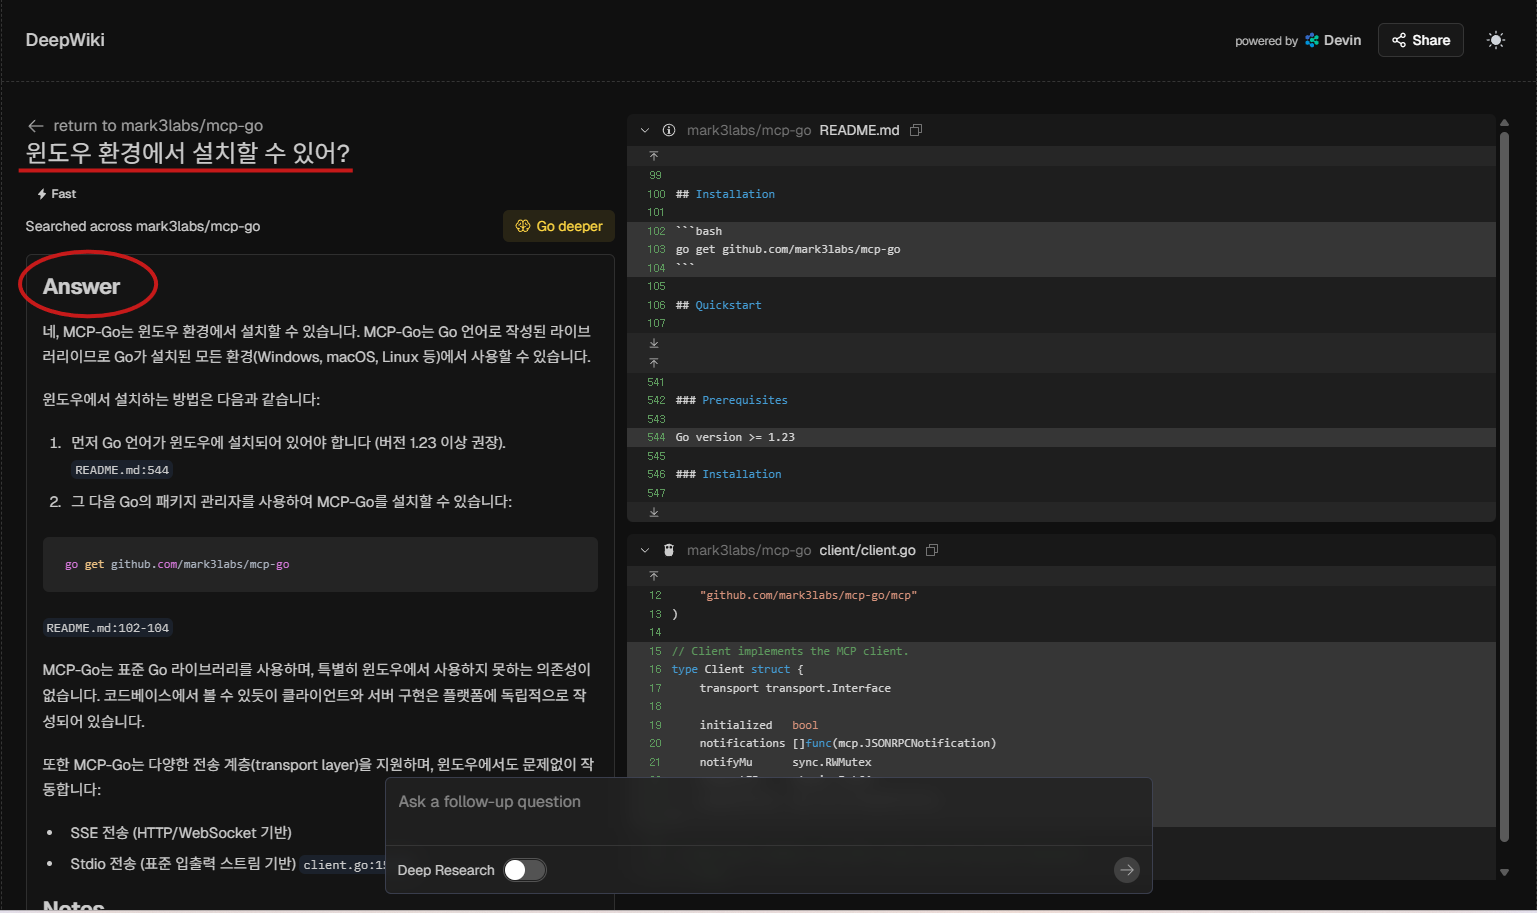Viewport: 1537px width, 913px height.
Task: Click the 'Searched across mark3labs/mcp-go' text
Action: [143, 226]
